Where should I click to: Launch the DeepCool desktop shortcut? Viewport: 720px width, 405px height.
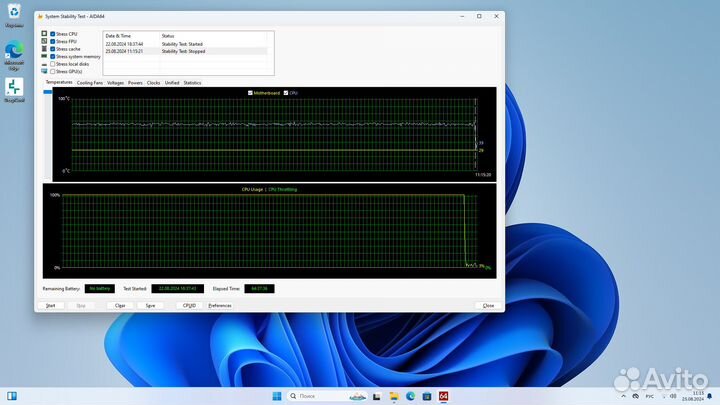[x=14, y=89]
